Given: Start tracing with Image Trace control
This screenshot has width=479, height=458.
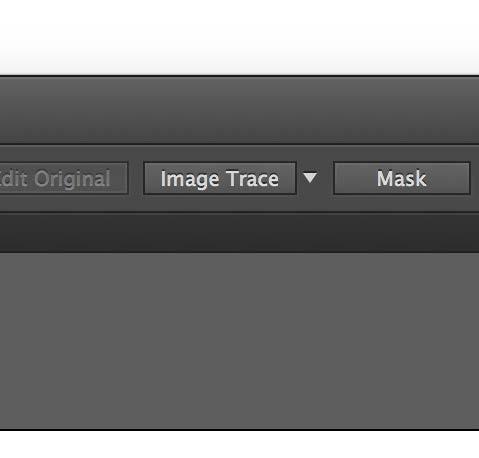Looking at the screenshot, I should [220, 178].
